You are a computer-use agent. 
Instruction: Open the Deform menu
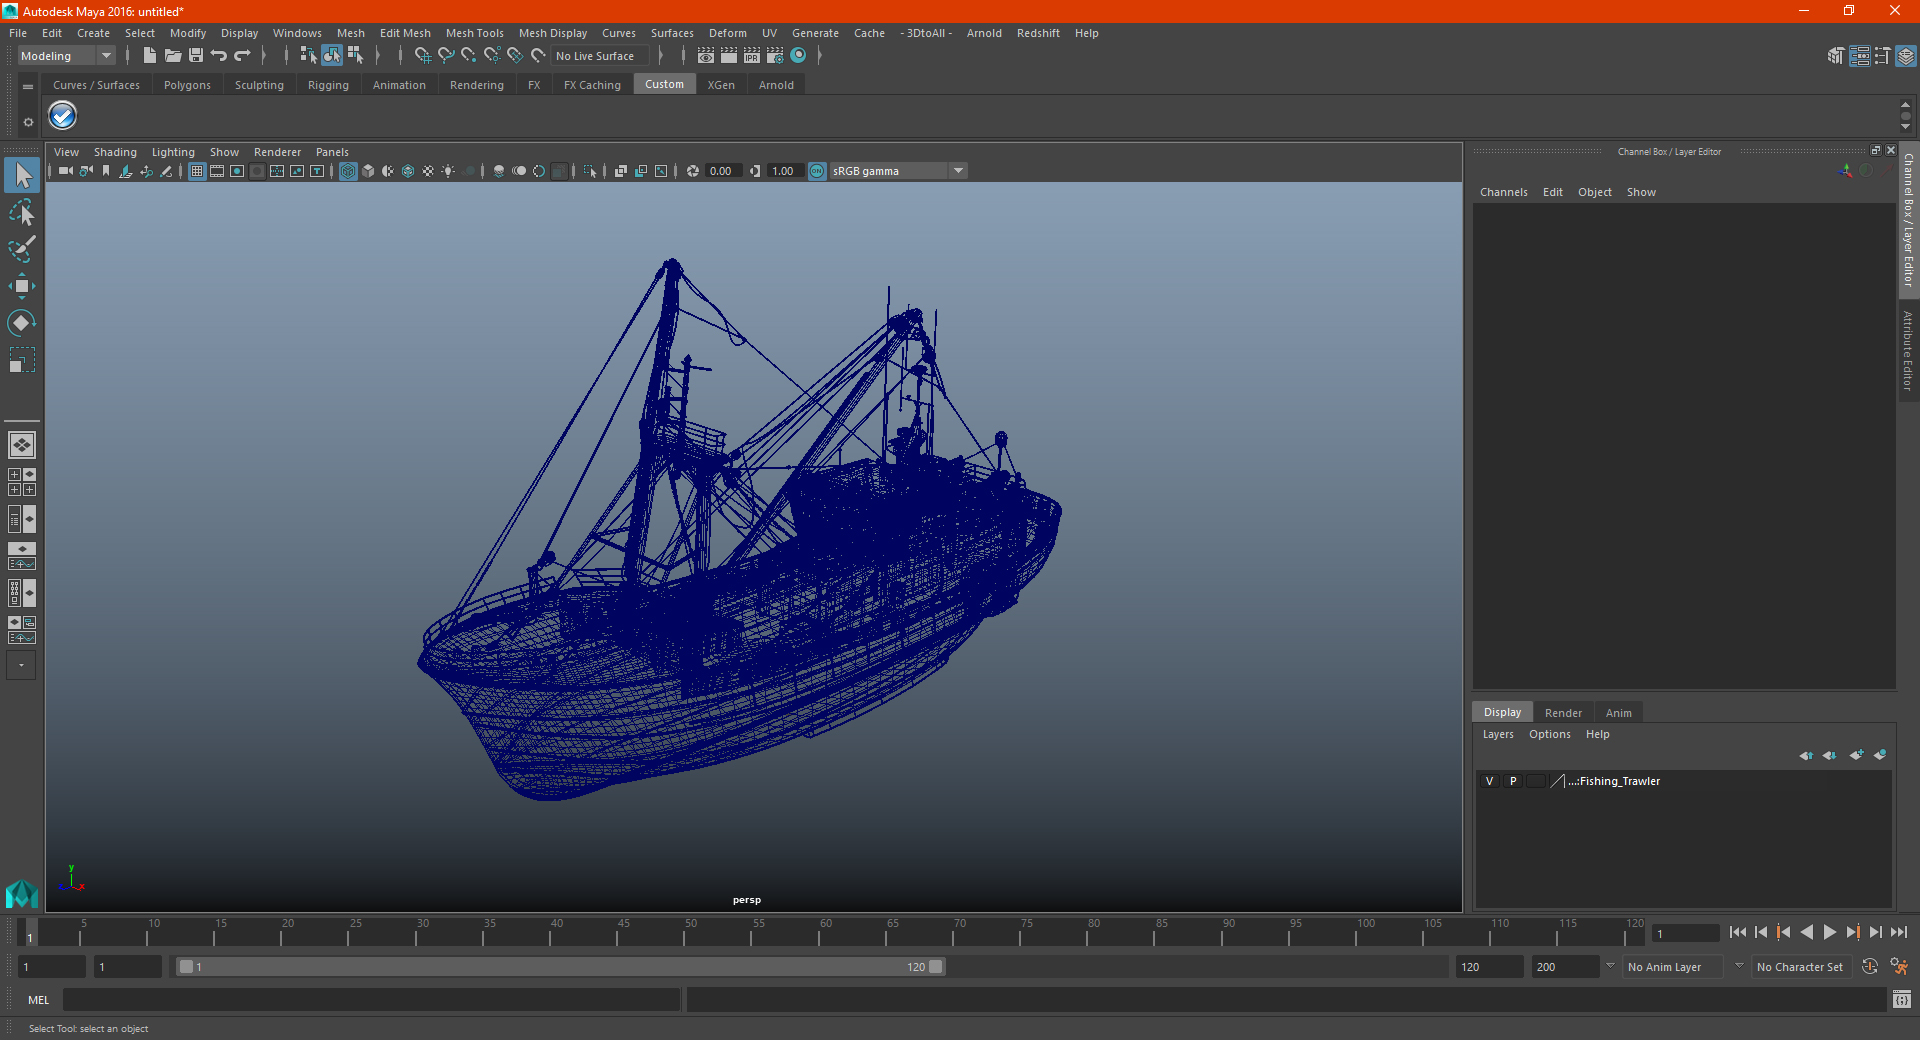(x=728, y=33)
